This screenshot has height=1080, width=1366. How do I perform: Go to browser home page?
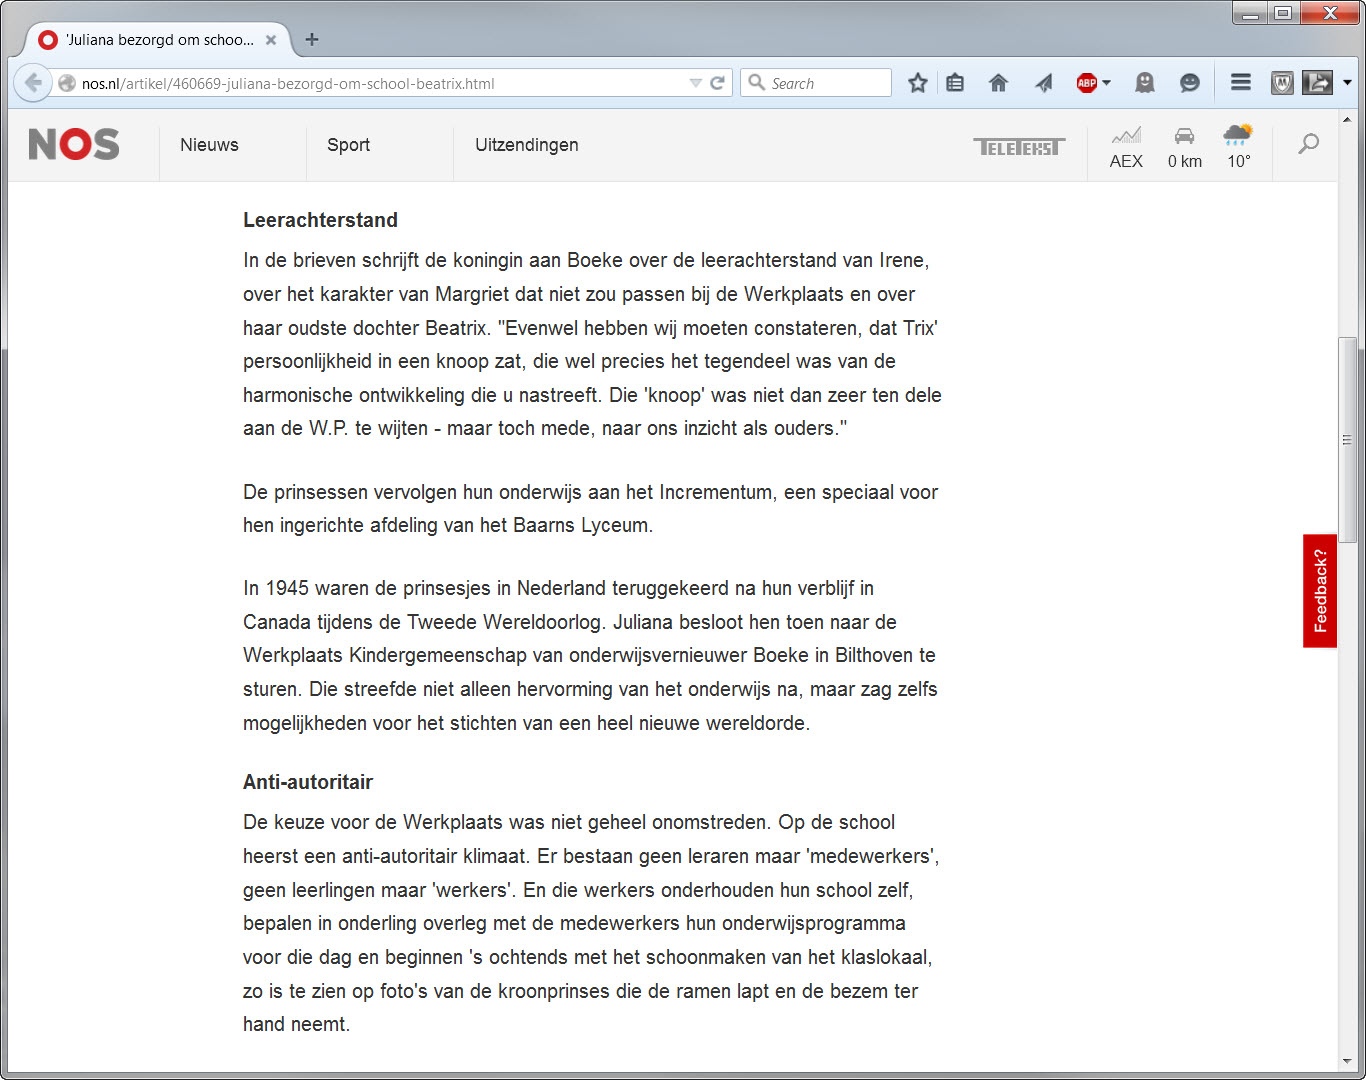998,83
